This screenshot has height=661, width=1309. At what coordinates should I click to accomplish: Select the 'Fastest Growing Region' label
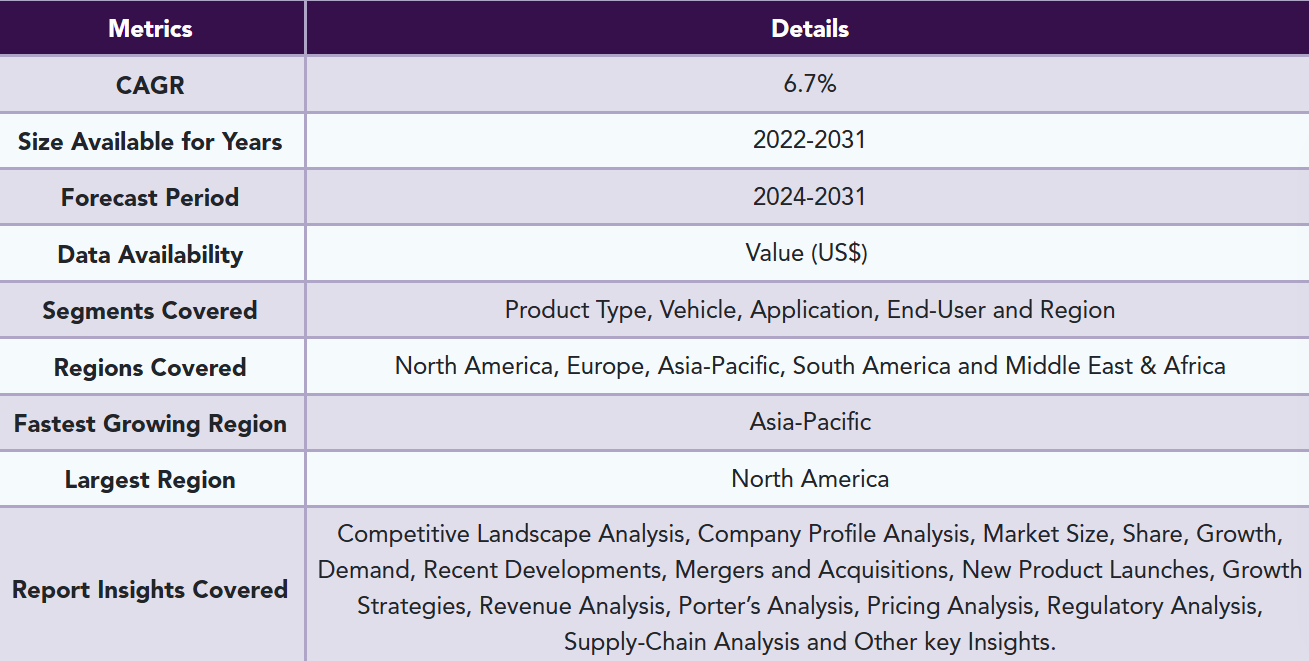click(x=150, y=423)
